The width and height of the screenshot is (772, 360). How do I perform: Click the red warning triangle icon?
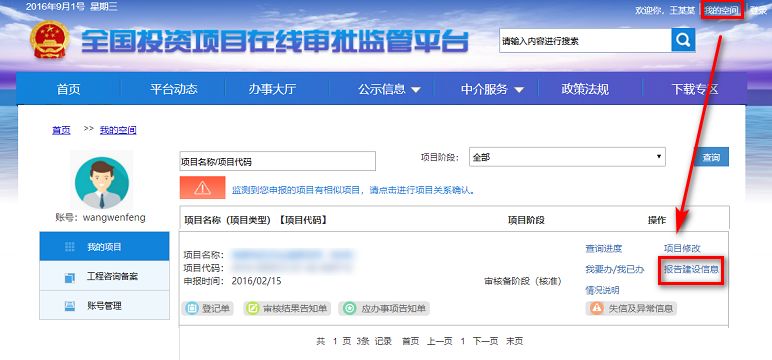(x=202, y=188)
